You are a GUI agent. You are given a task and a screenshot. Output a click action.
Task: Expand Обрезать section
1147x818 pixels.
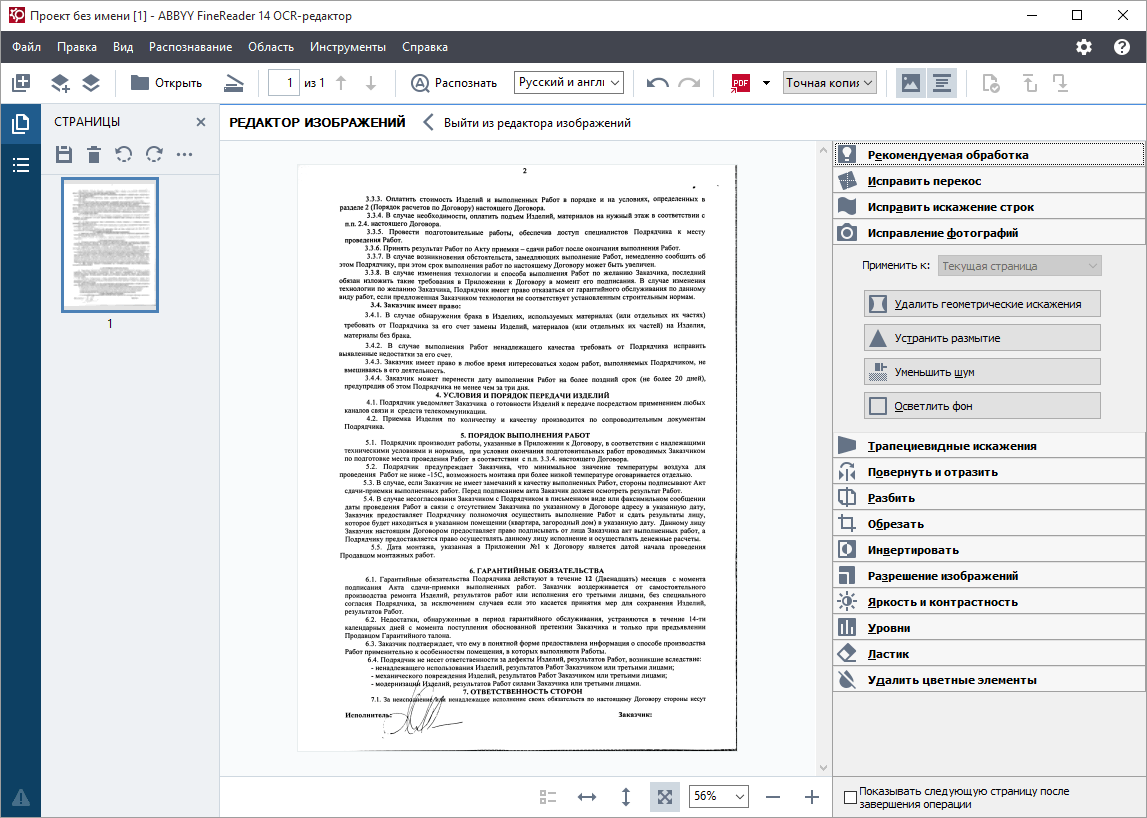[989, 524]
